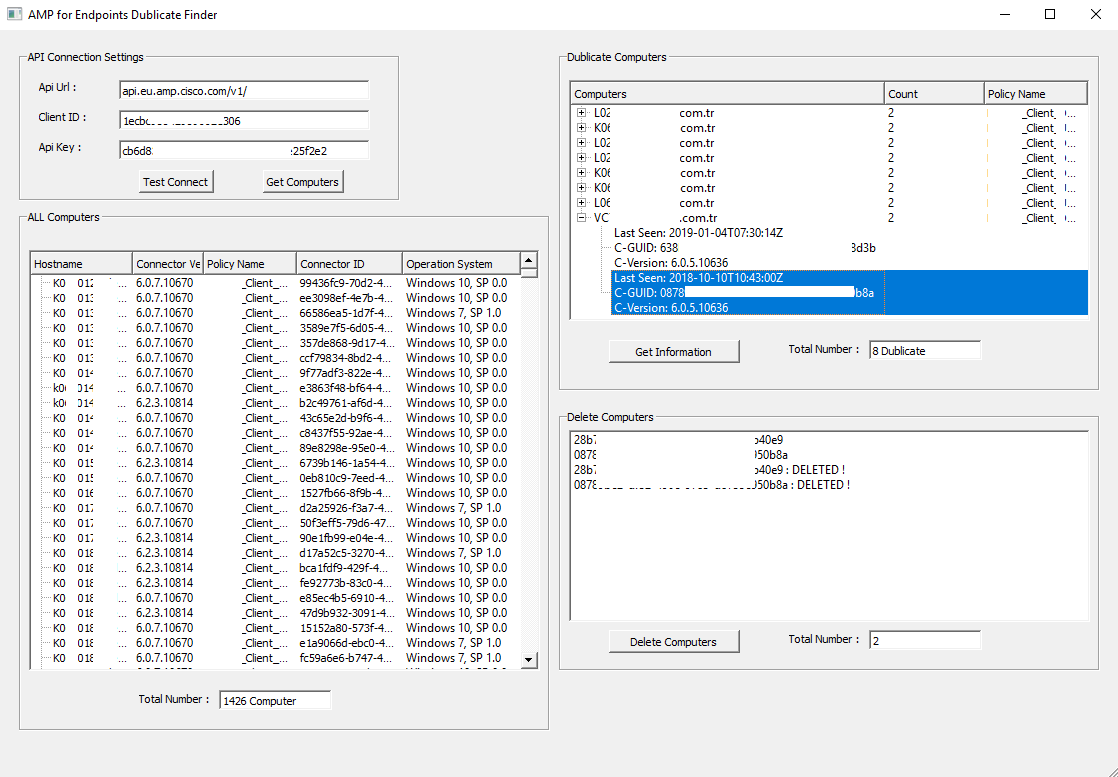Click the '8 Dublicate' total number field
This screenshot has height=777, width=1118.
point(925,351)
